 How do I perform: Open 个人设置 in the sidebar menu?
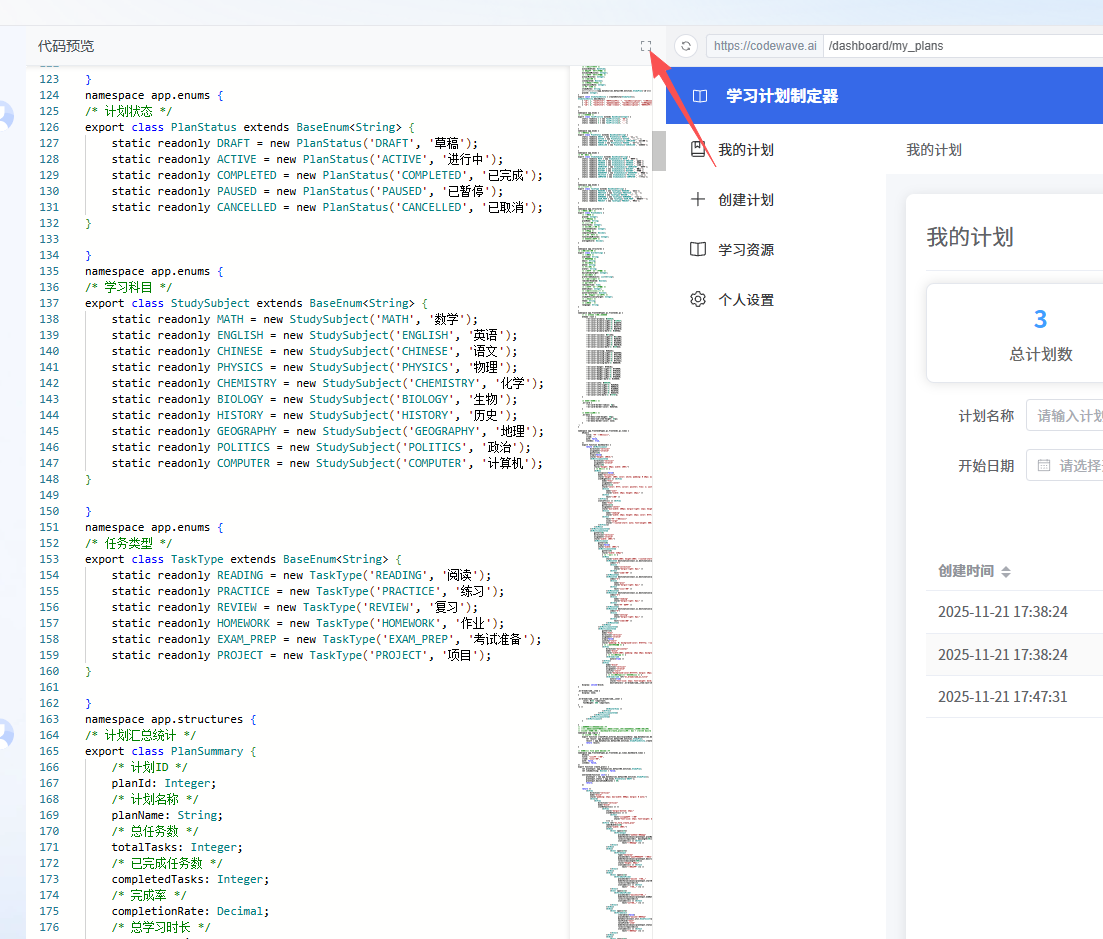point(746,300)
